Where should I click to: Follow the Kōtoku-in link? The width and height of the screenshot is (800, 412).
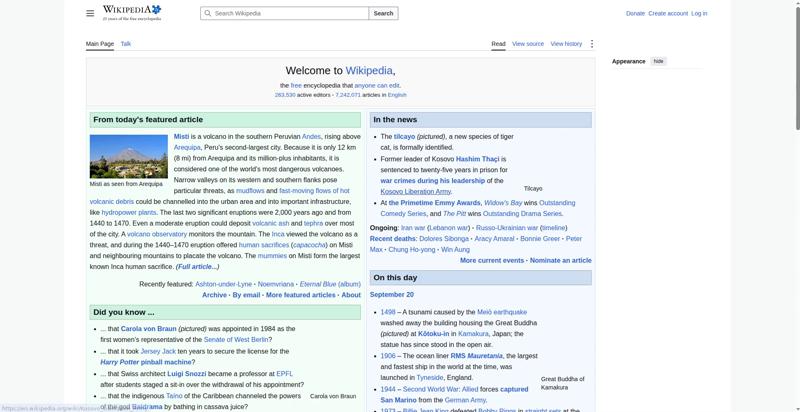click(434, 334)
